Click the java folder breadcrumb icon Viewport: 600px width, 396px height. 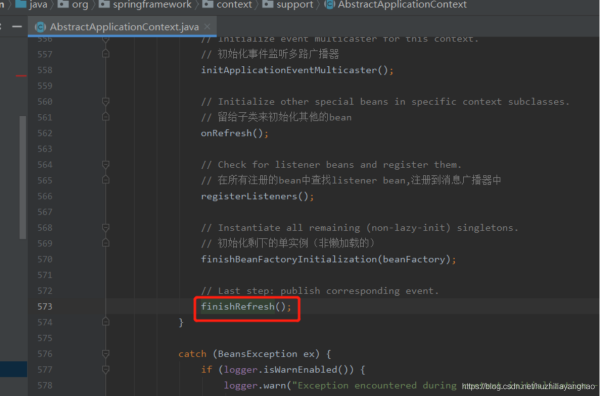(x=20, y=4)
